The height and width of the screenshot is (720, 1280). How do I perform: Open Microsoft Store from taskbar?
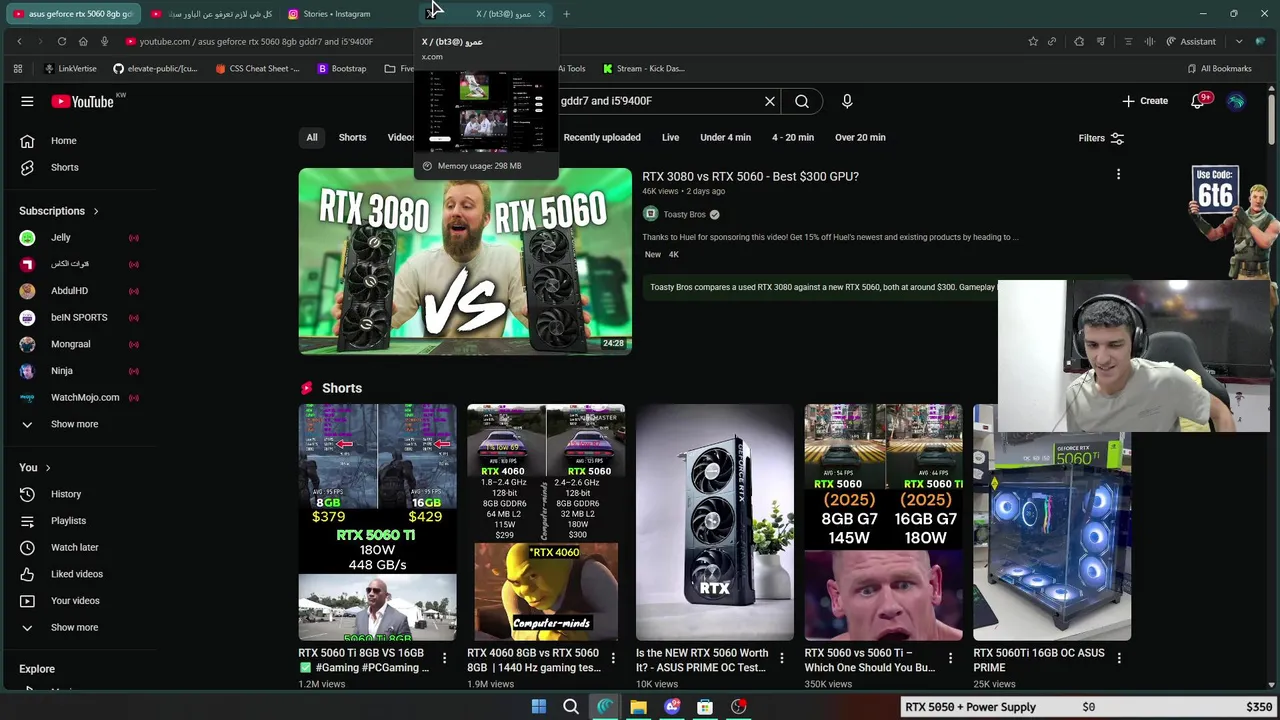pos(705,707)
